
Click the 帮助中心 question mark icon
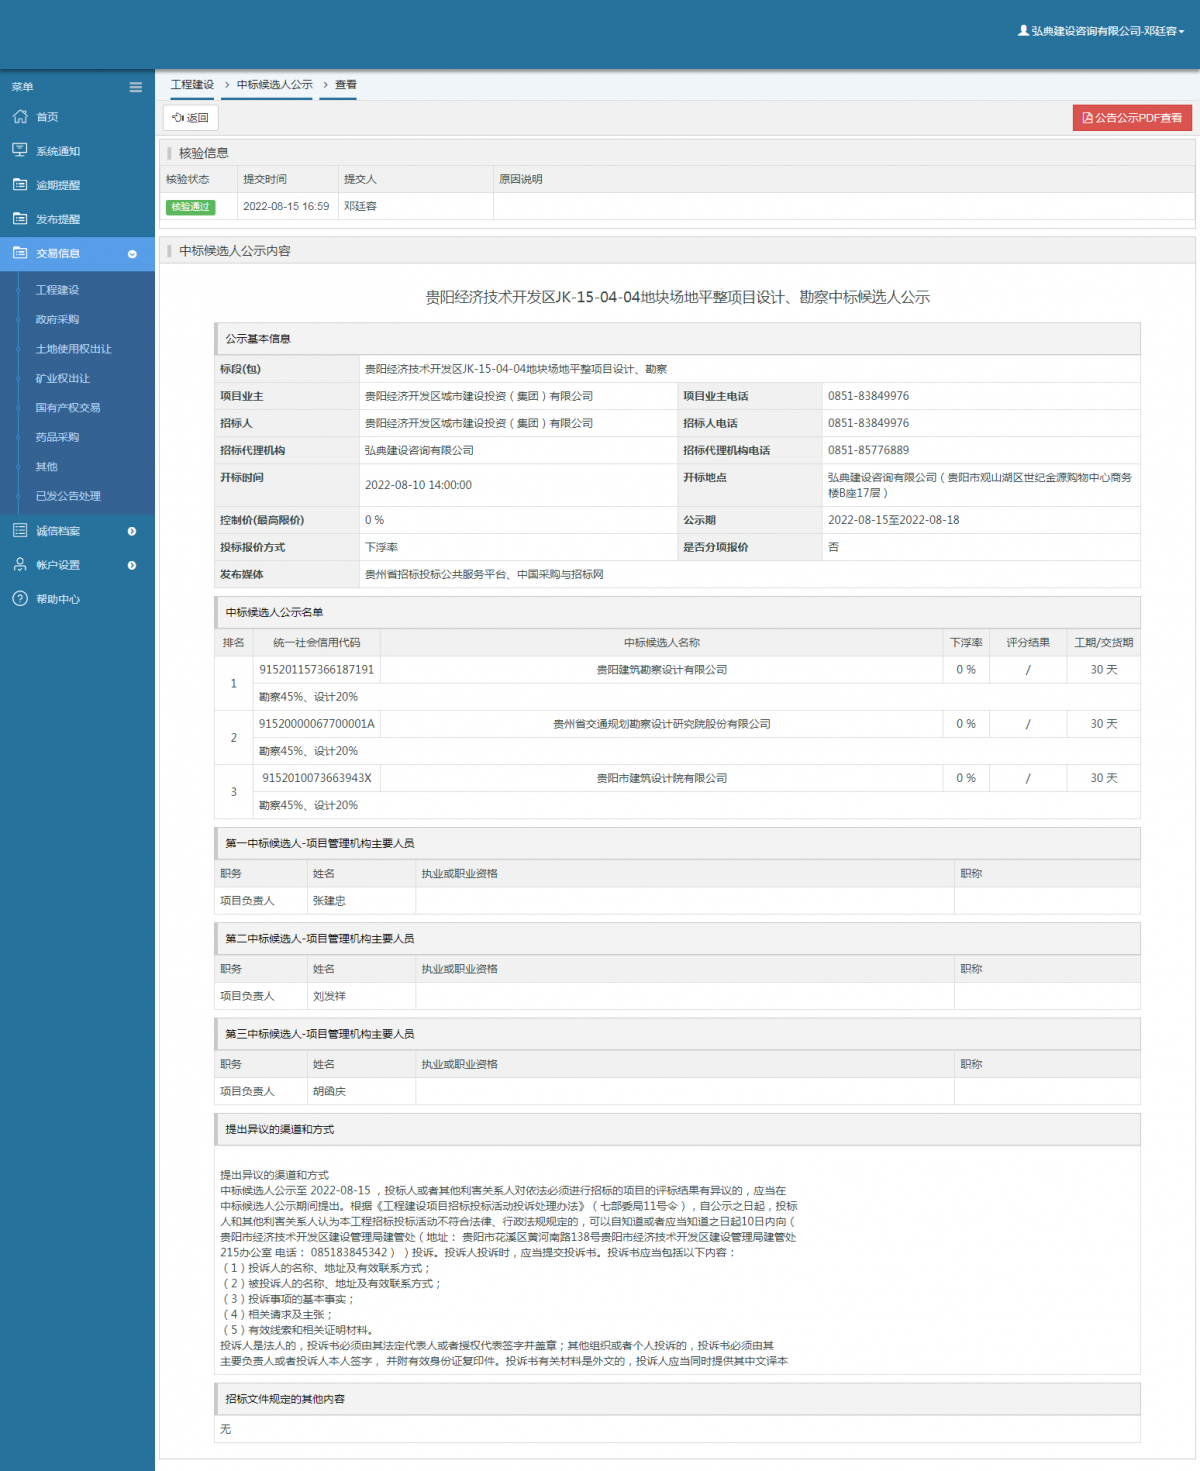point(20,598)
